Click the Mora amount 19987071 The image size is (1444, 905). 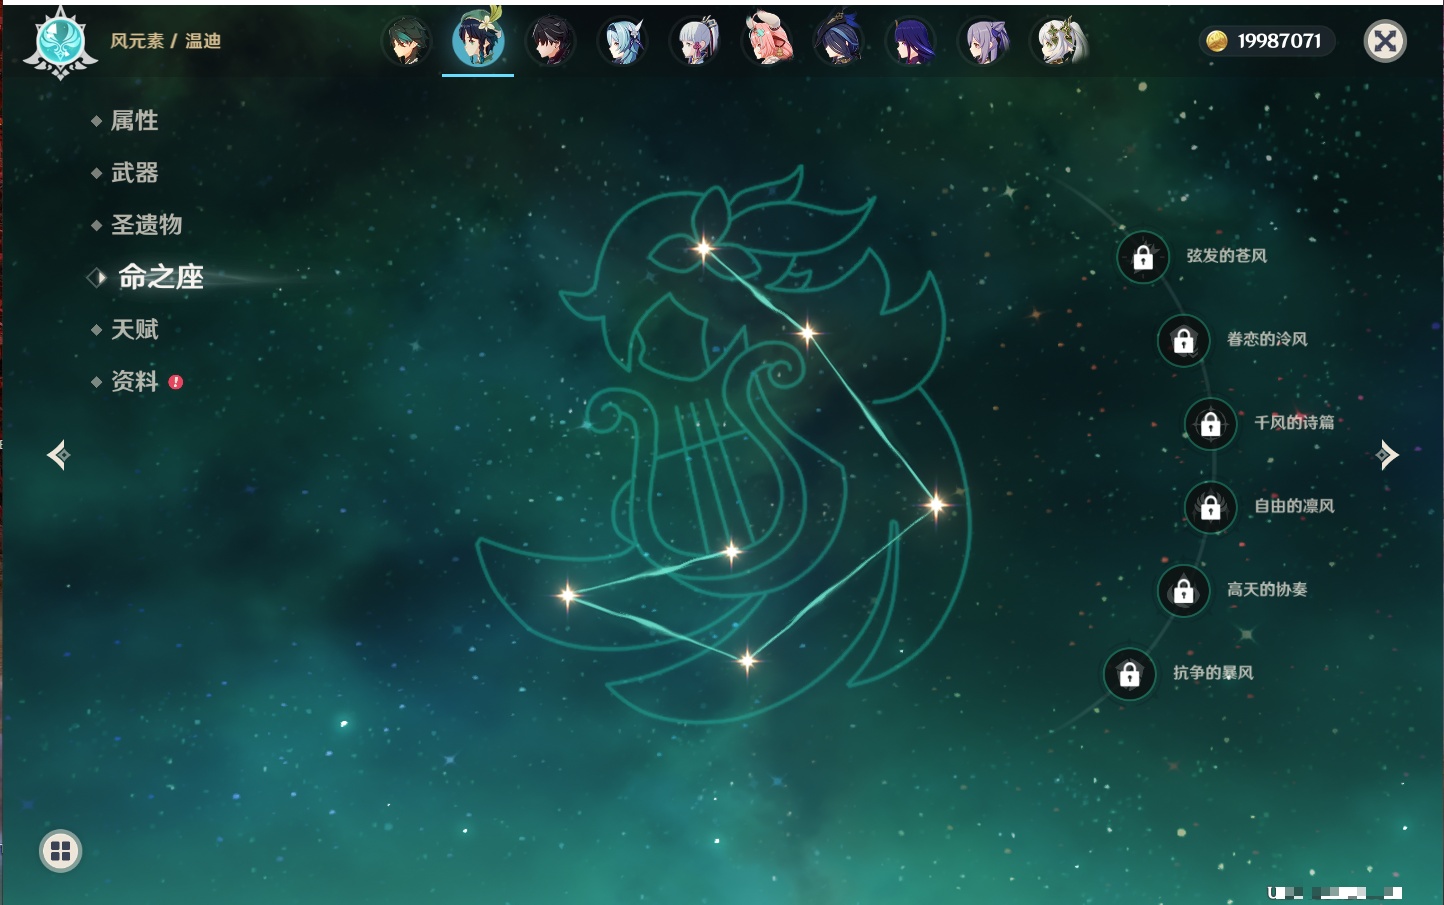pyautogui.click(x=1279, y=41)
